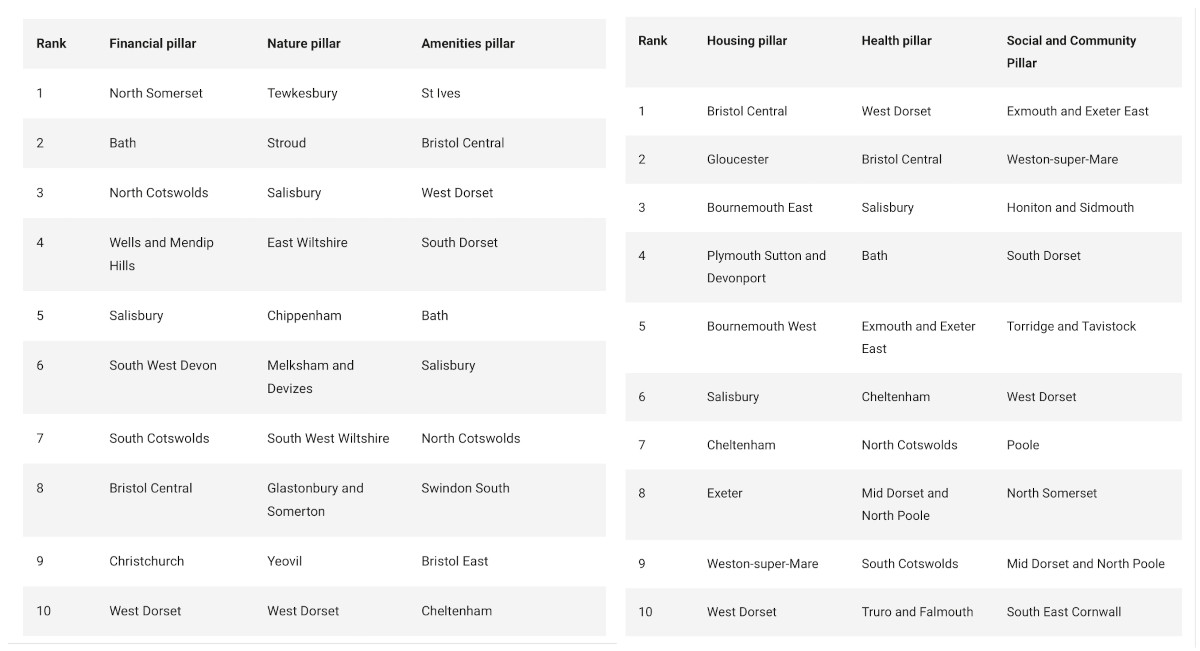Screen dimensions: 1200x651
Task: Click the Health pillar column header
Action: pyautogui.click(x=896, y=41)
